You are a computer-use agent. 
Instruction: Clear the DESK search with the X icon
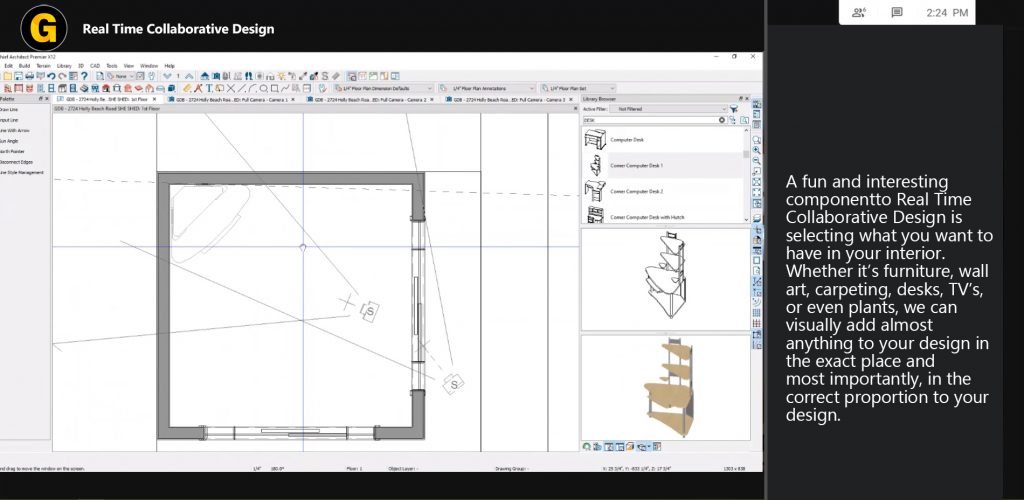[x=722, y=120]
